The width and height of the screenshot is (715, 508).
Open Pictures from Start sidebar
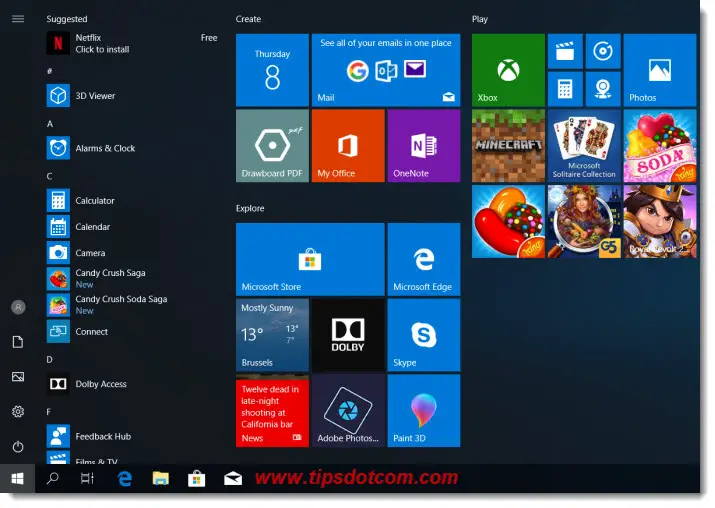18,377
